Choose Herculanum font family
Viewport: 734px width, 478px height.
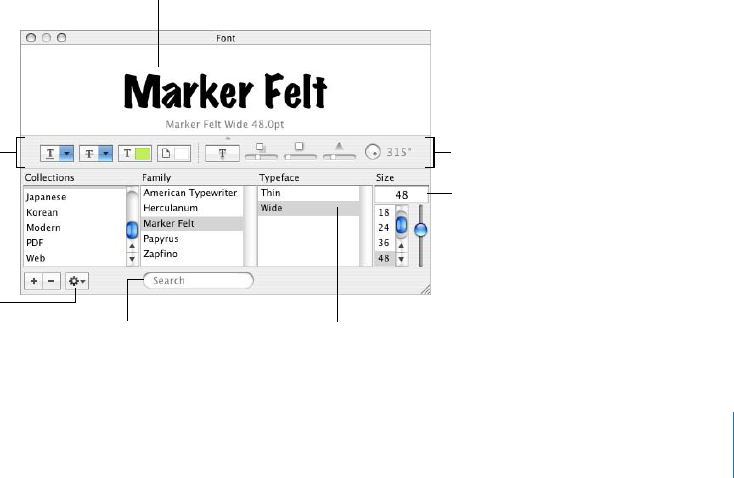point(192,208)
